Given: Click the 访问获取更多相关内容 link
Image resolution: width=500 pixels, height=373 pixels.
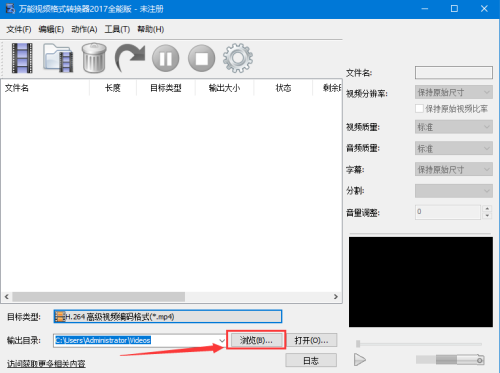Looking at the screenshot, I should (x=46, y=363).
